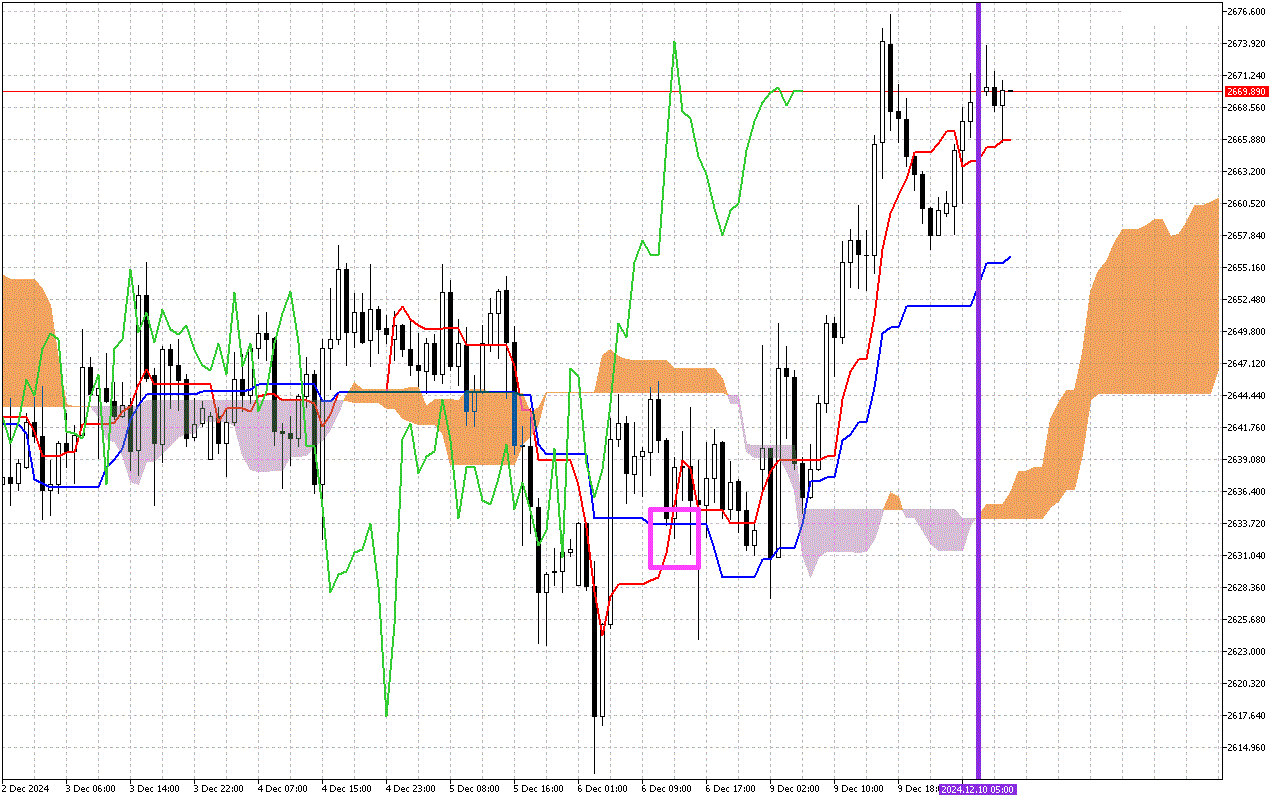Pick the 3 Dec 22:00 time label

(x=218, y=789)
